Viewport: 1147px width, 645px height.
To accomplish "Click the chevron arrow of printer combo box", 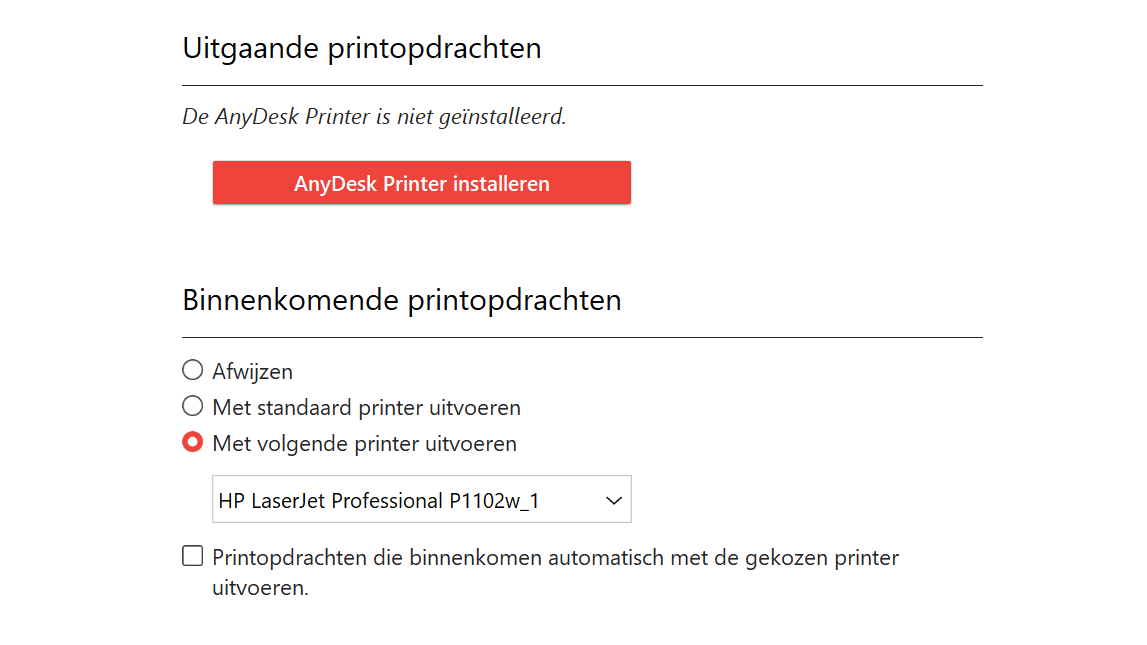I will point(614,500).
